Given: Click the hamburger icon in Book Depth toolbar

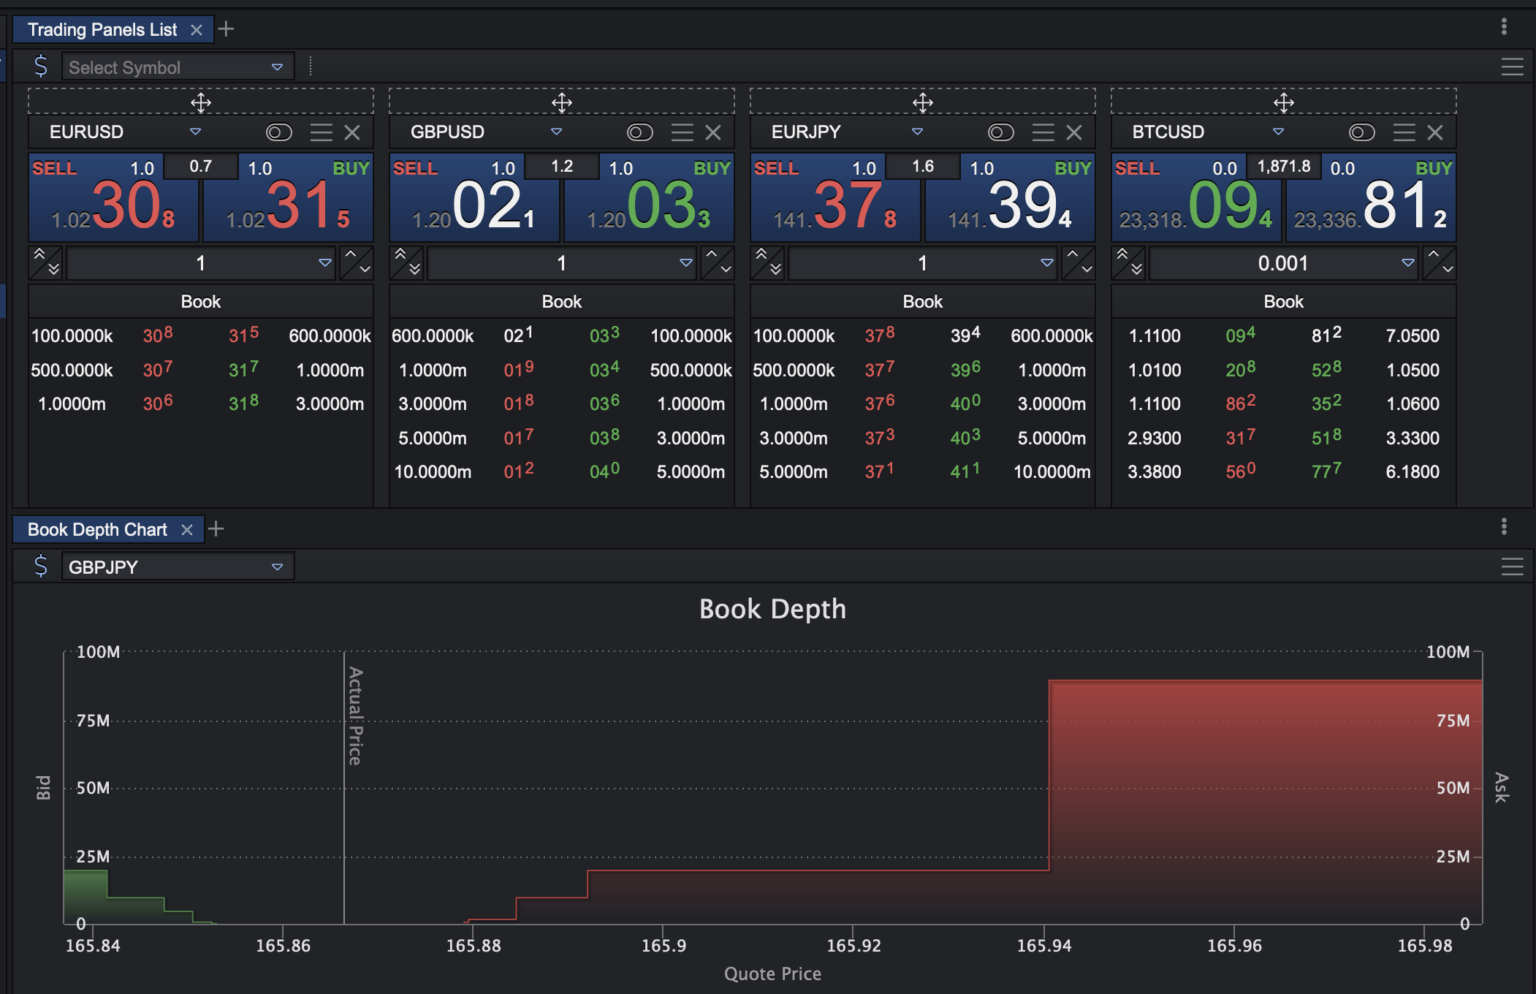Looking at the screenshot, I should [1512, 566].
